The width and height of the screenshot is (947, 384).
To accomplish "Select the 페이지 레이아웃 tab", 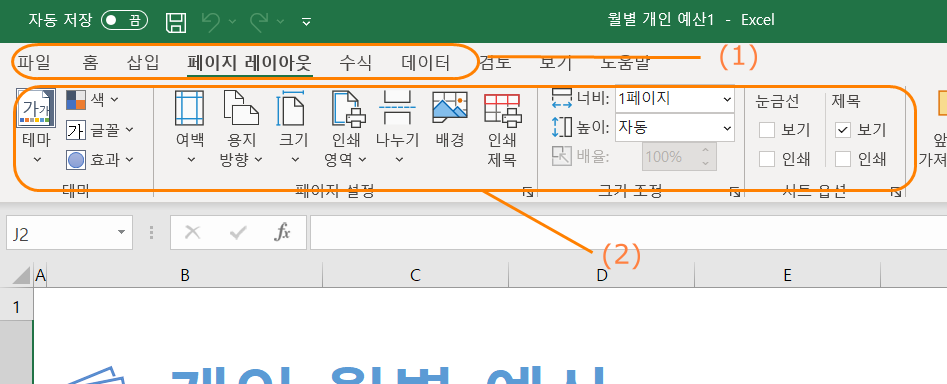I will click(x=249, y=62).
